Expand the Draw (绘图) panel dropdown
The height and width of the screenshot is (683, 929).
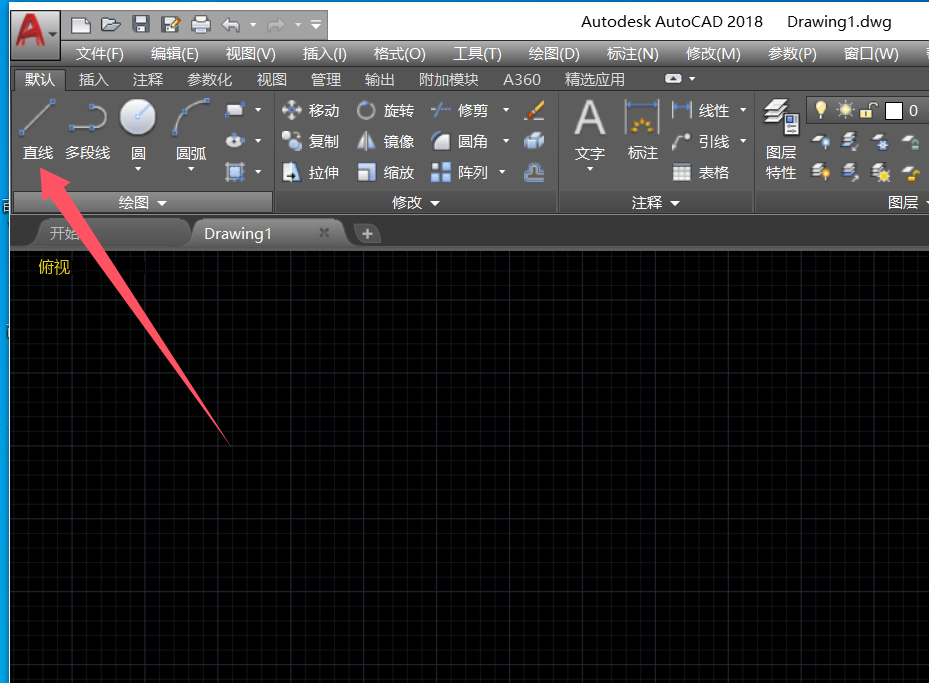142,203
